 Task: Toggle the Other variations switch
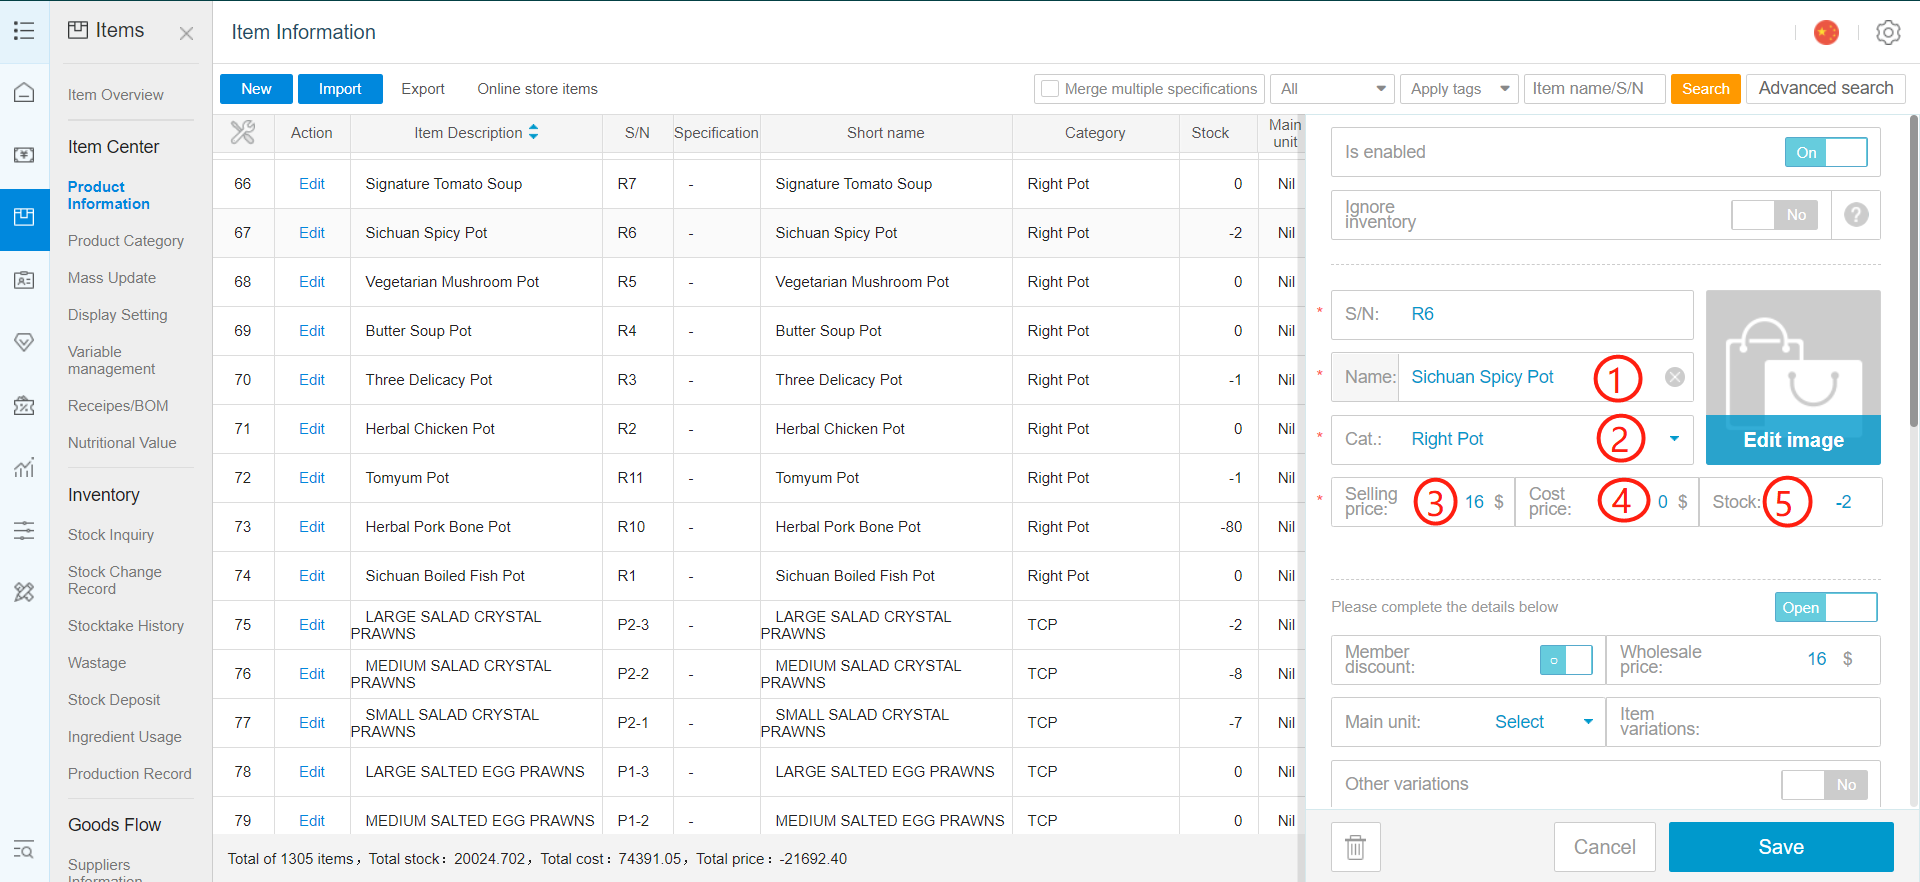pos(1826,785)
